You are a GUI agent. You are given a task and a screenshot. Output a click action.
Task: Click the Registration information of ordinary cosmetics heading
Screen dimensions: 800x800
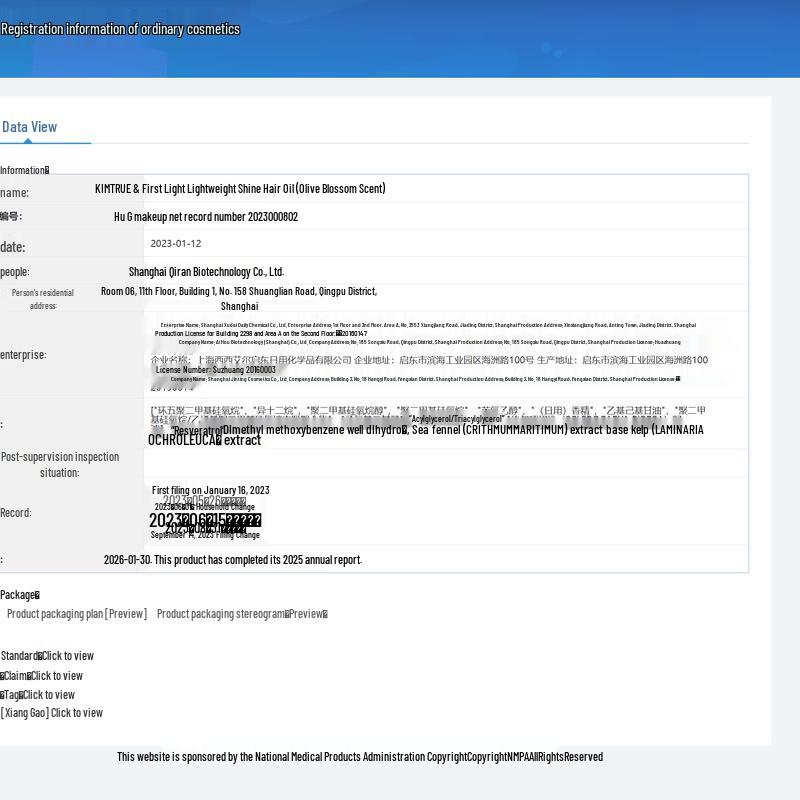pyautogui.click(x=120, y=29)
